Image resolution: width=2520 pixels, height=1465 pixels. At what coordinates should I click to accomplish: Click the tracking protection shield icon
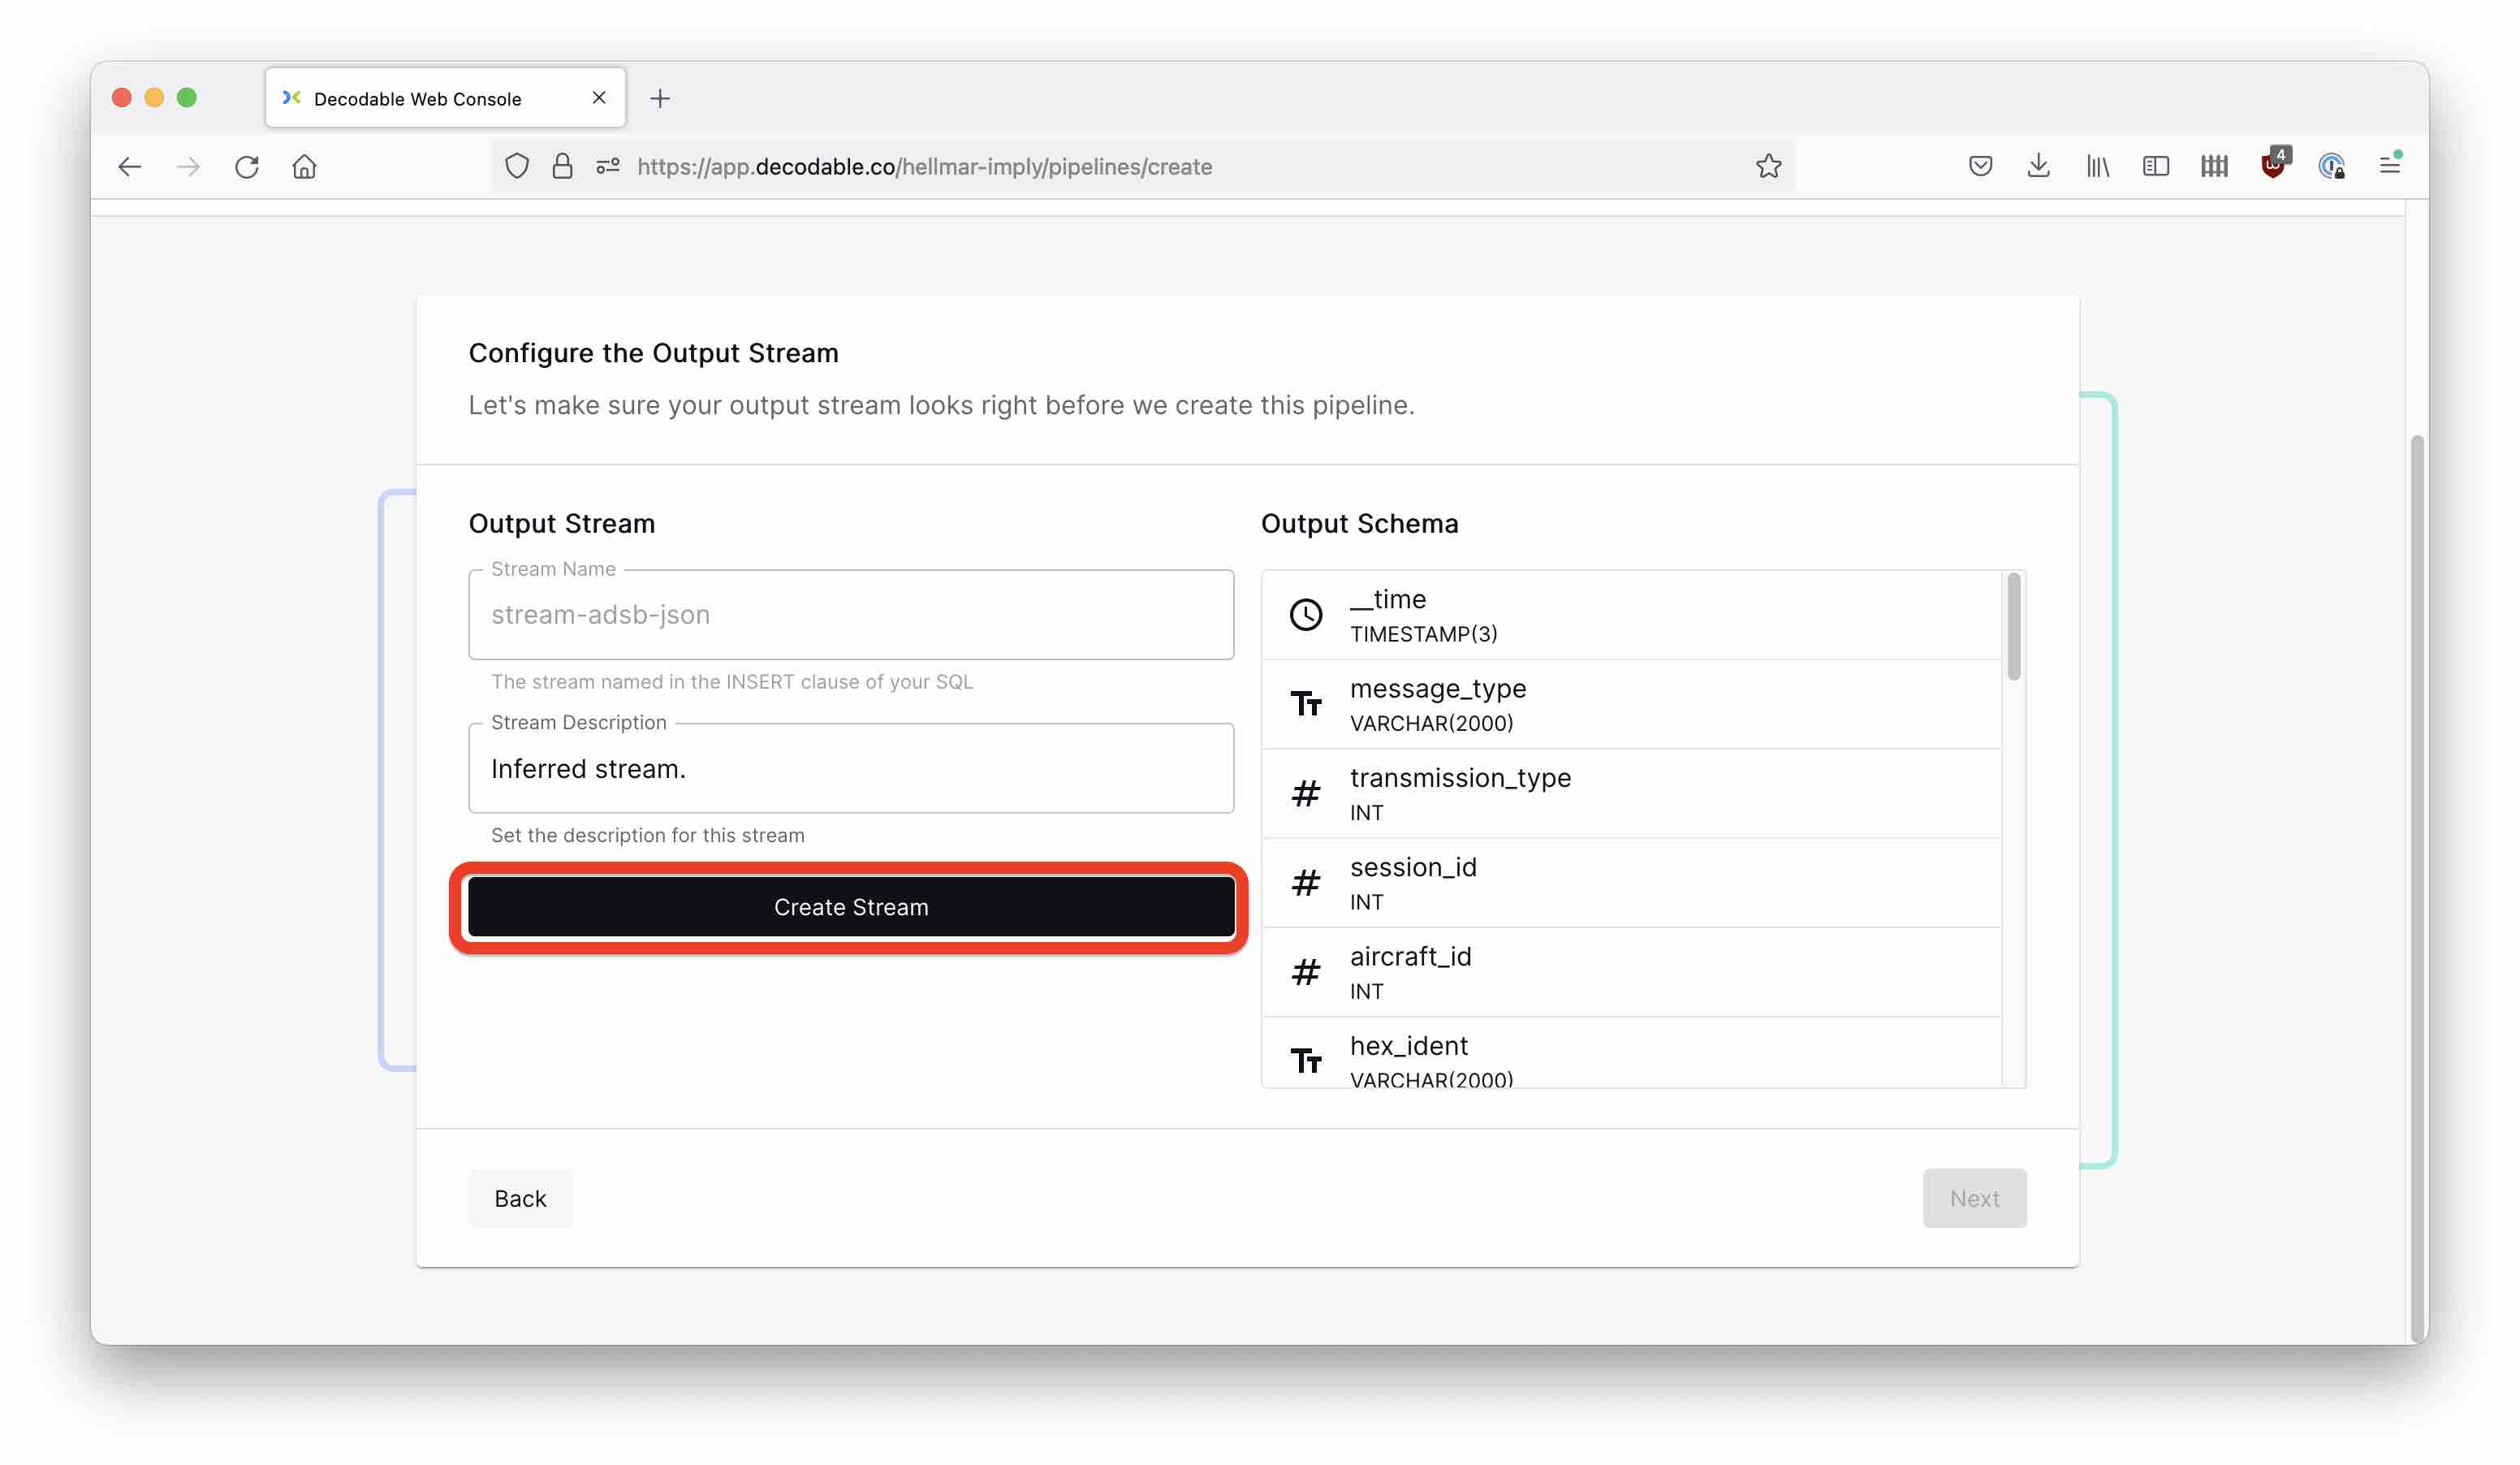(517, 166)
